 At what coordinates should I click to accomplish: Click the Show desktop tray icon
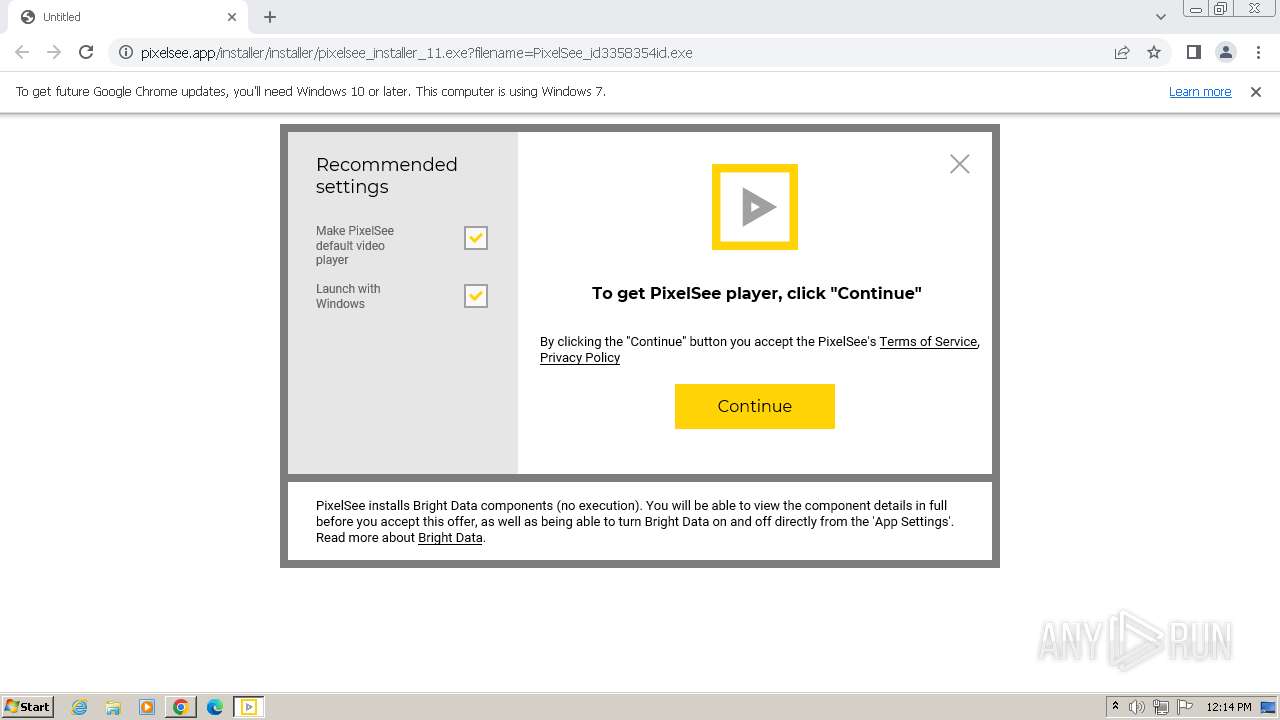click(x=1268, y=707)
